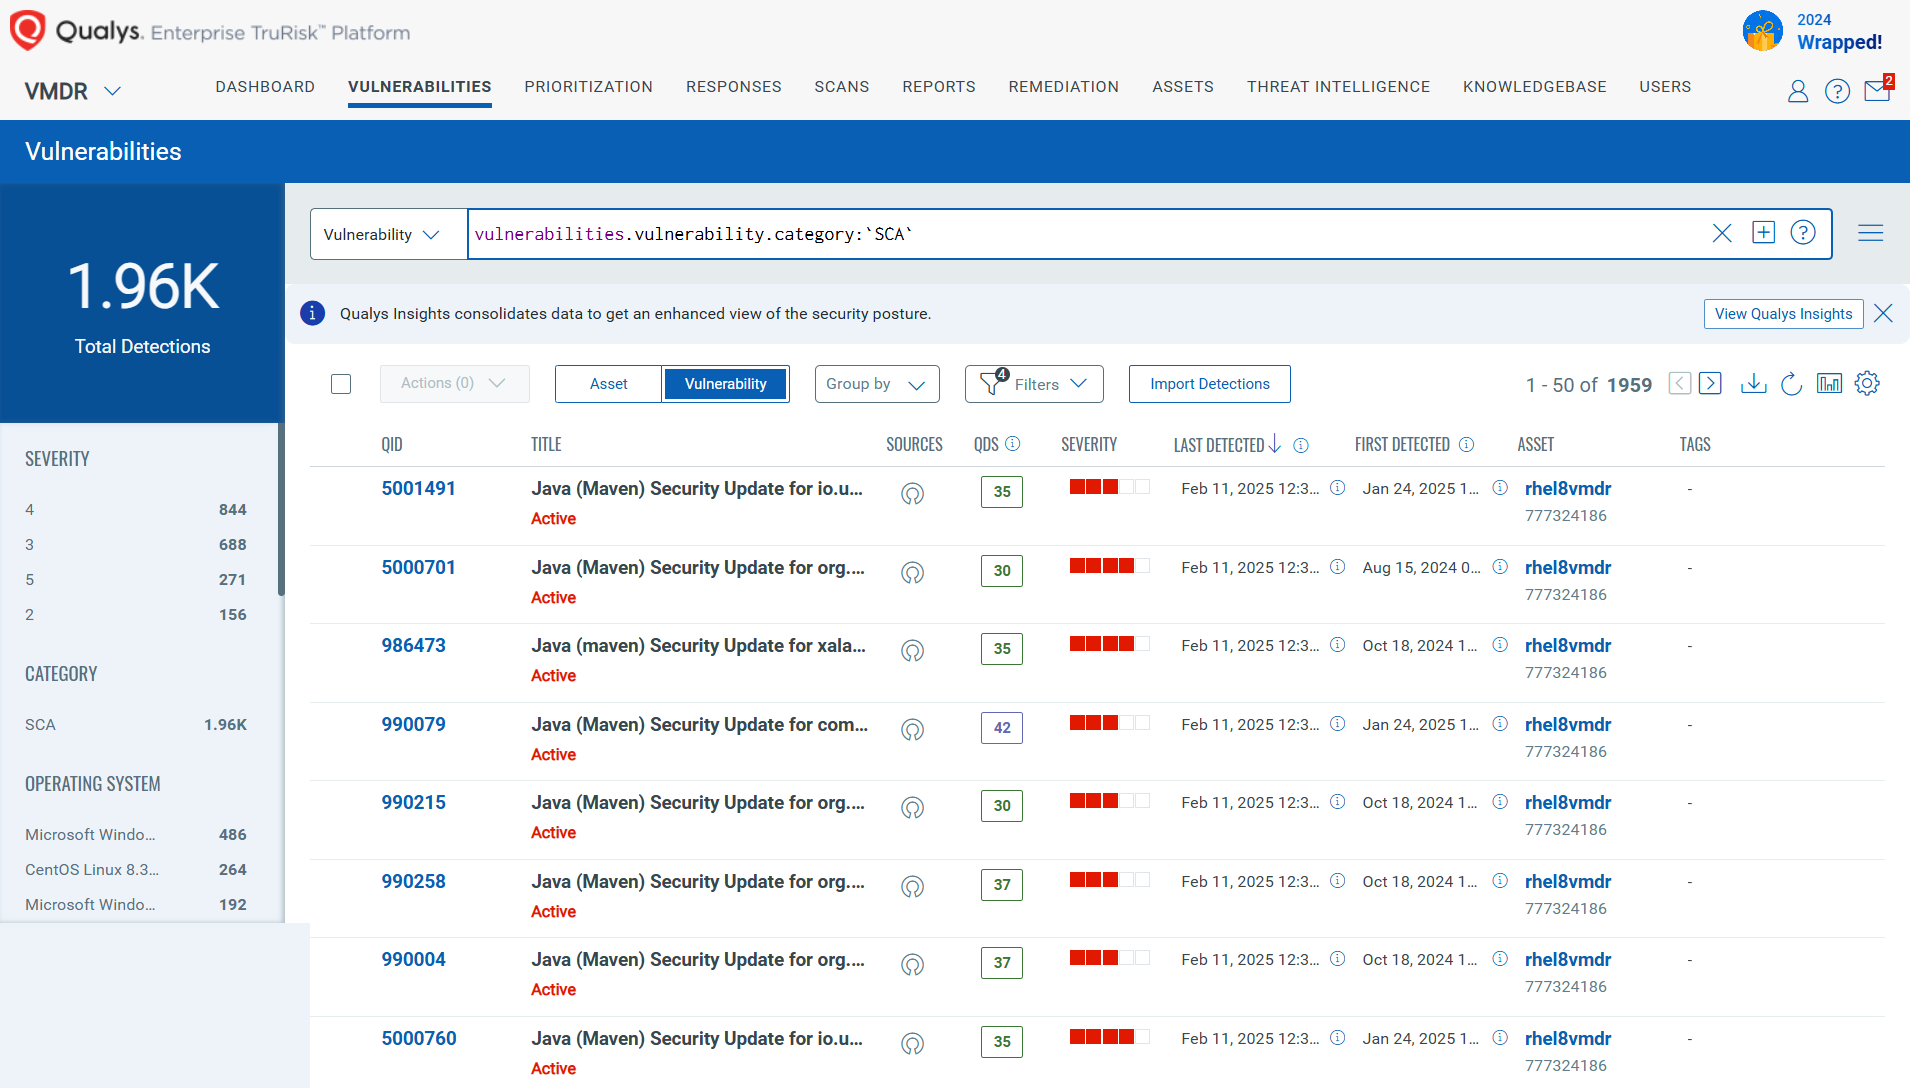Open the Filters dropdown

point(1034,384)
